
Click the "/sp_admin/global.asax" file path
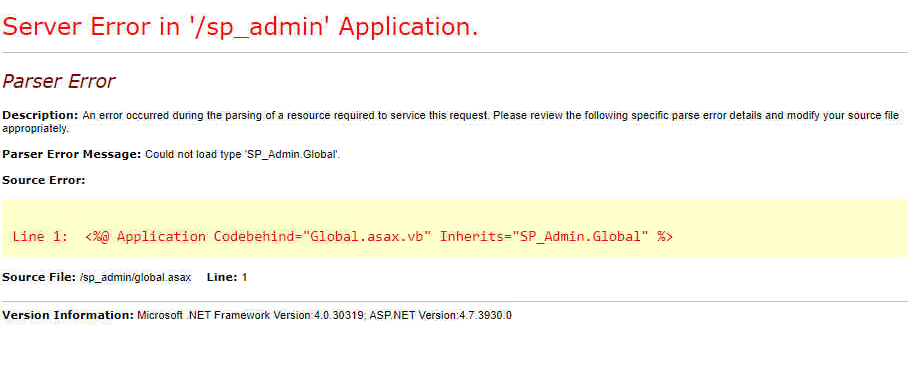coord(136,277)
